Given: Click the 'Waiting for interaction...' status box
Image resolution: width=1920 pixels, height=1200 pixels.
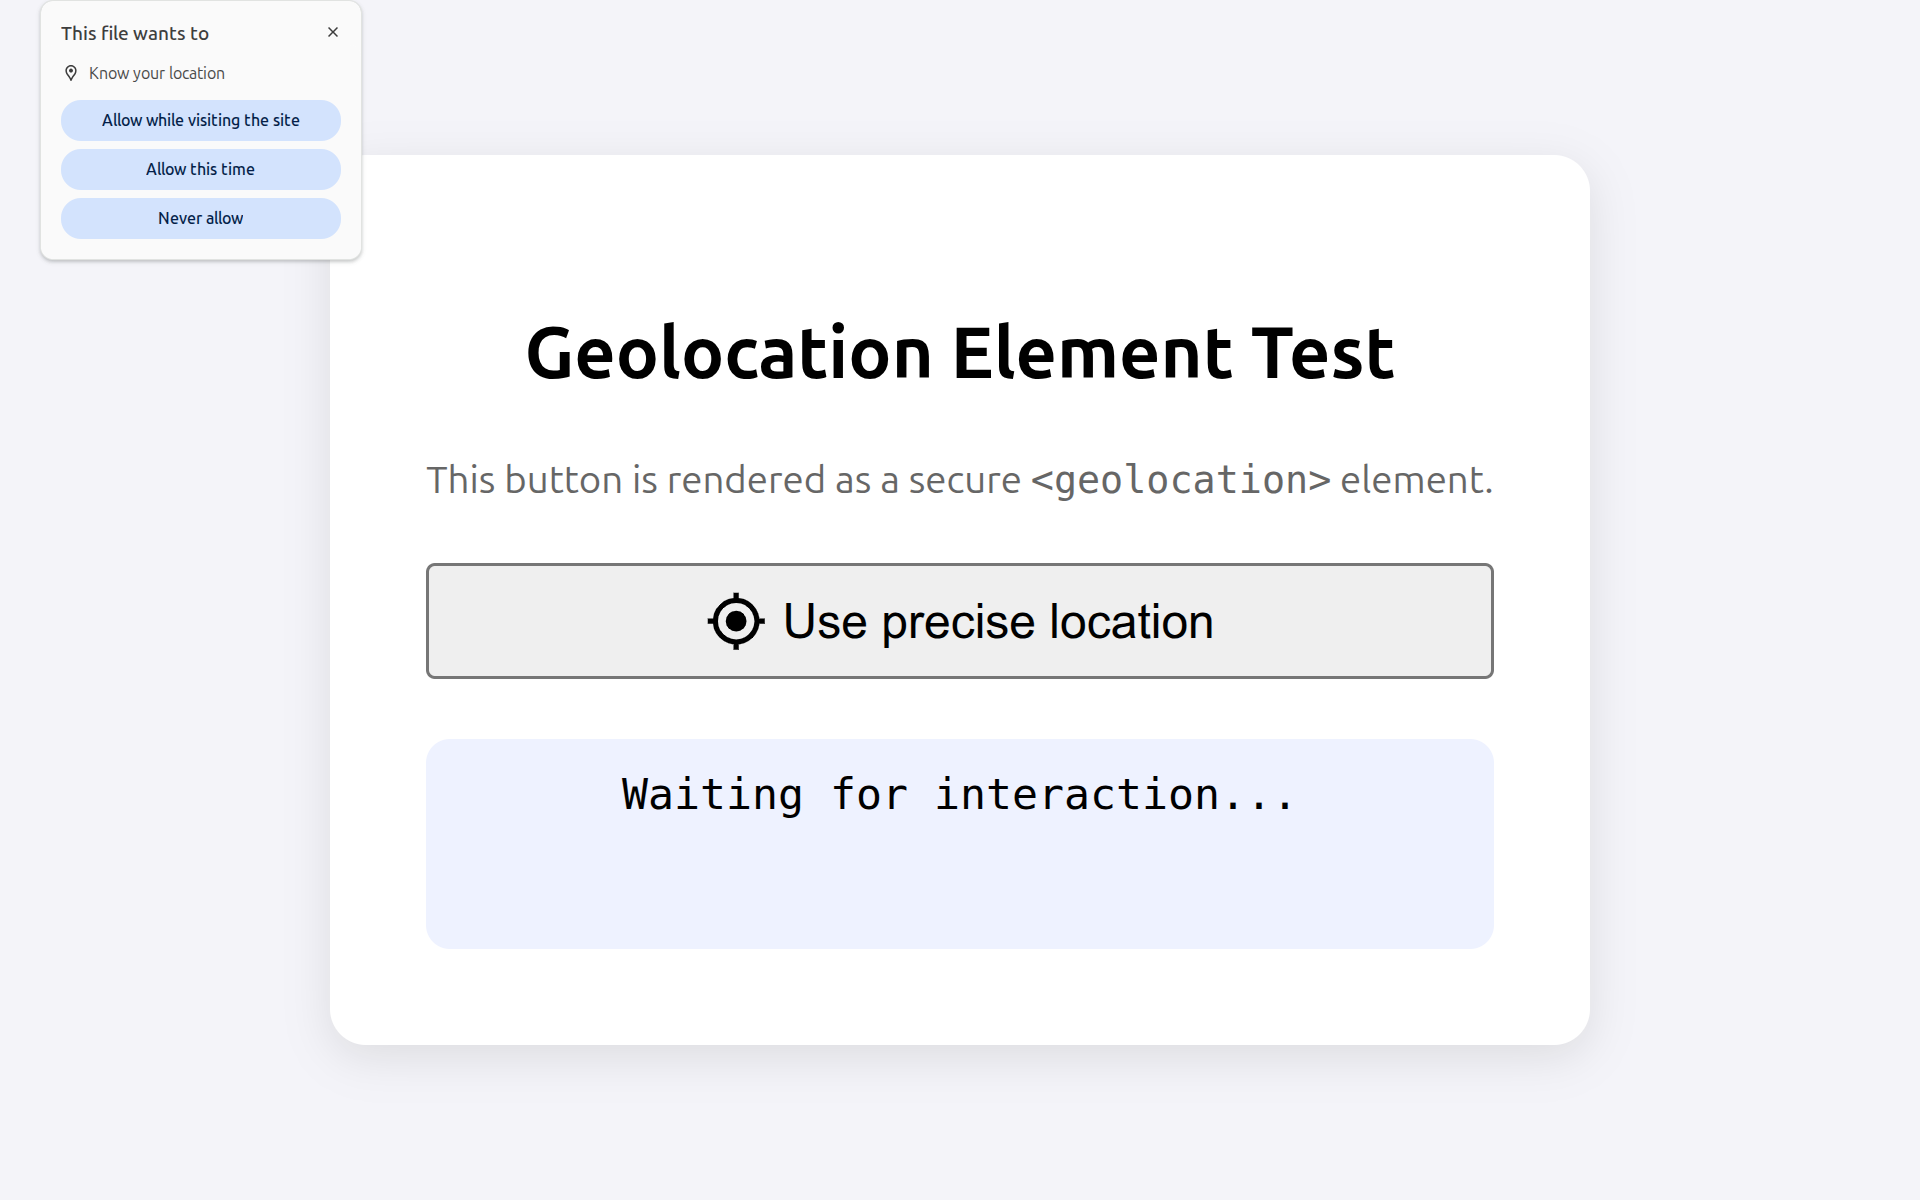Looking at the screenshot, I should pos(958,843).
